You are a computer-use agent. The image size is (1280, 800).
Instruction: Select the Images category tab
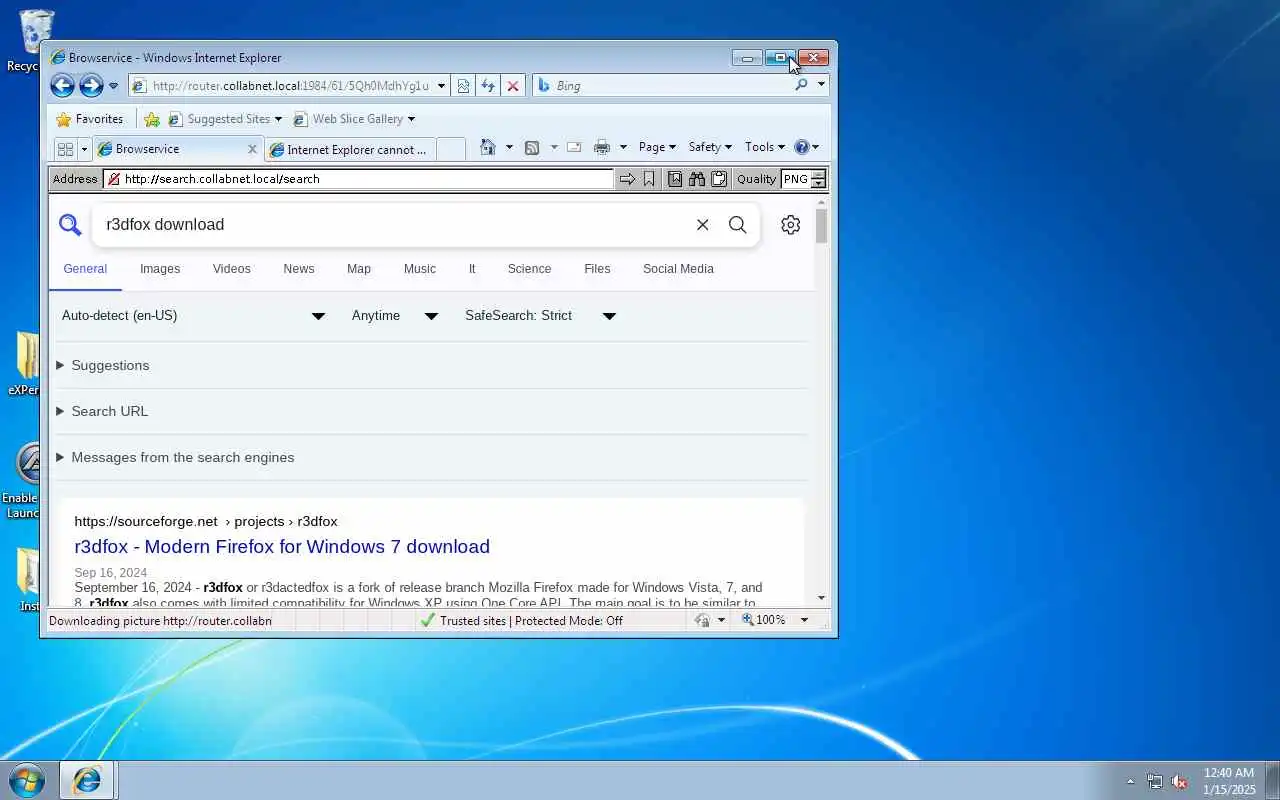(x=160, y=269)
